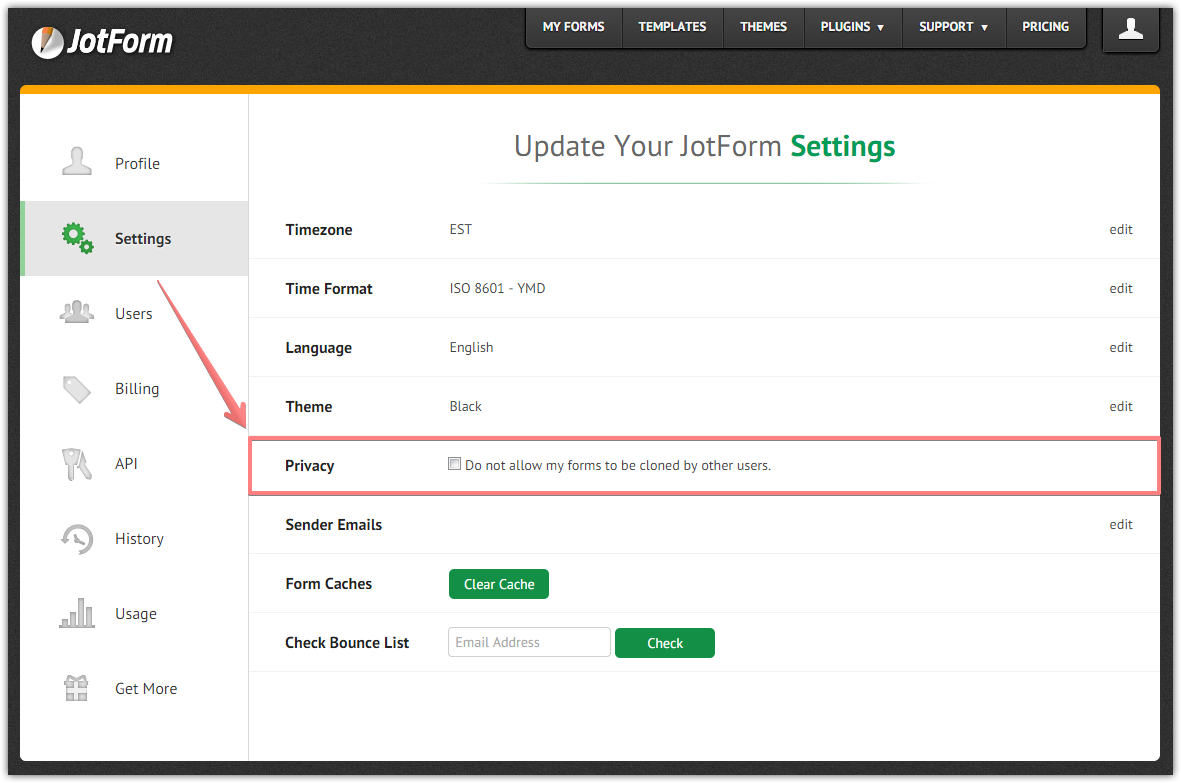Click the Profile silhouette icon in sidebar

tap(77, 163)
